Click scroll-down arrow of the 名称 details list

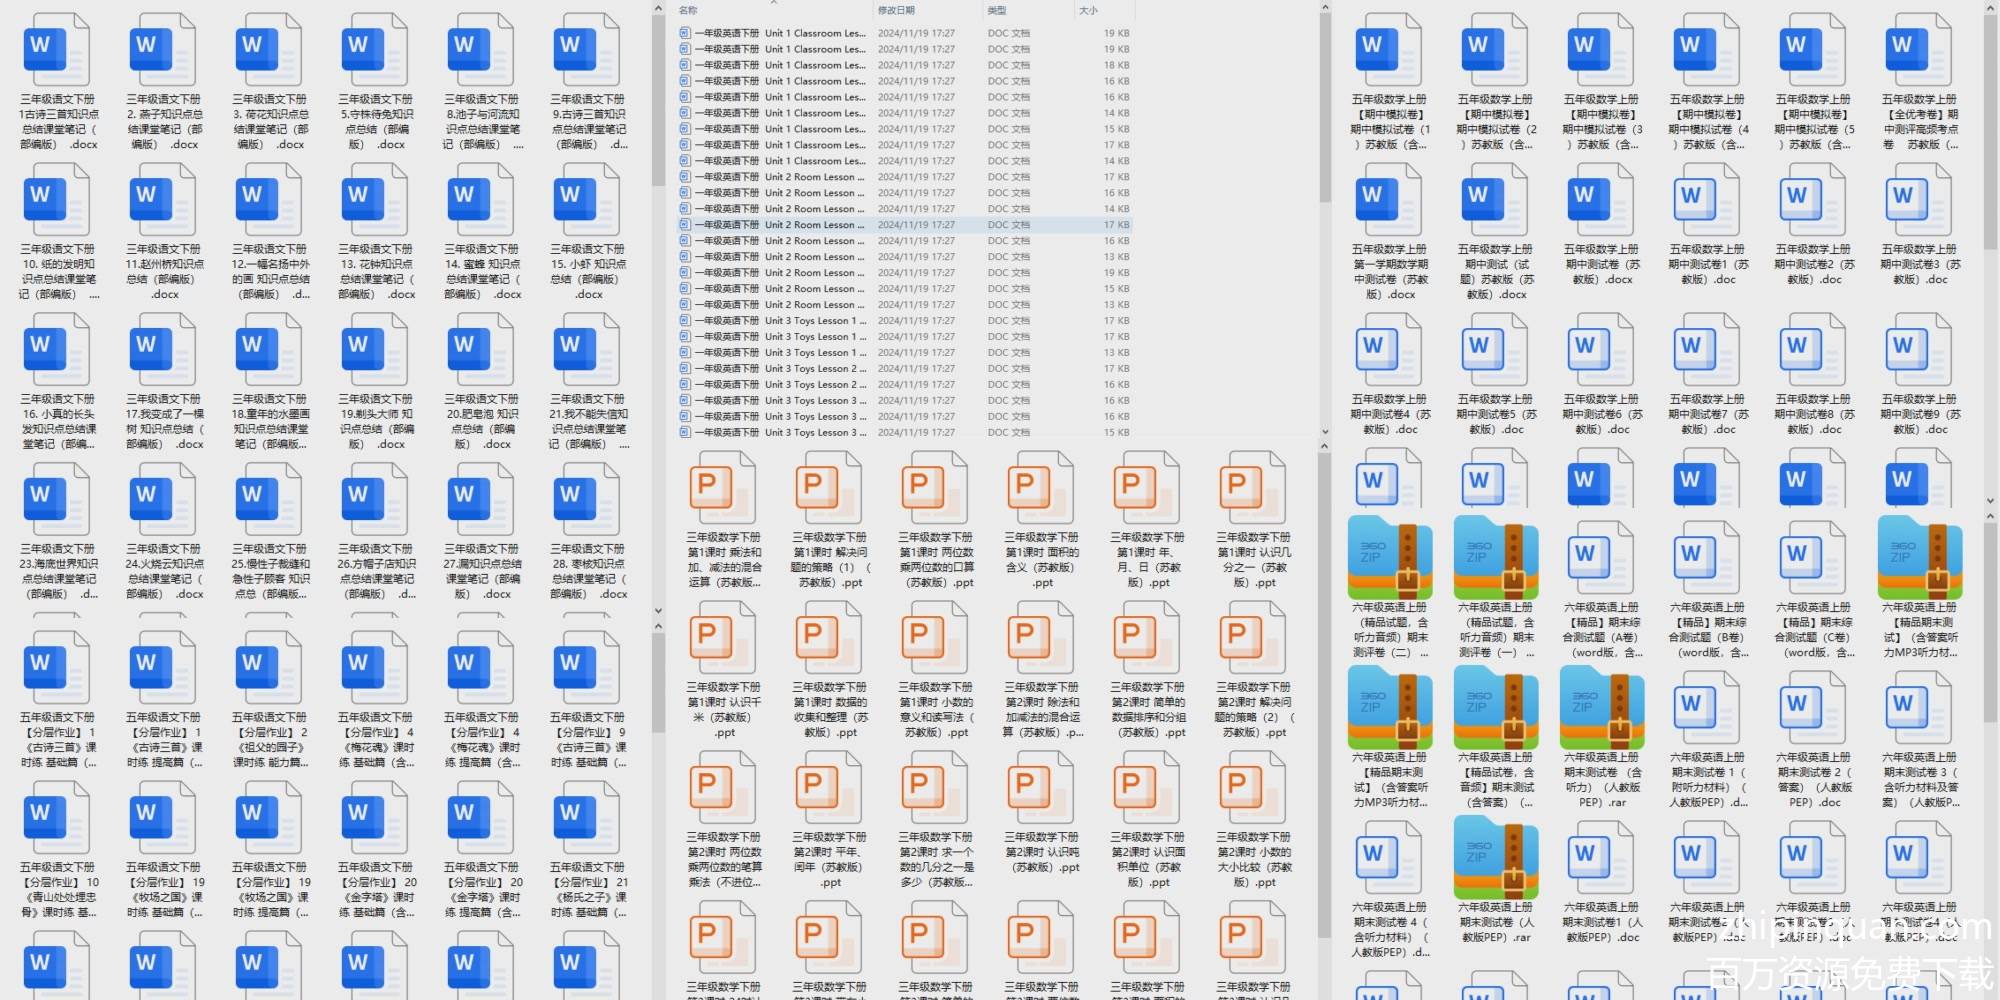pos(1325,432)
